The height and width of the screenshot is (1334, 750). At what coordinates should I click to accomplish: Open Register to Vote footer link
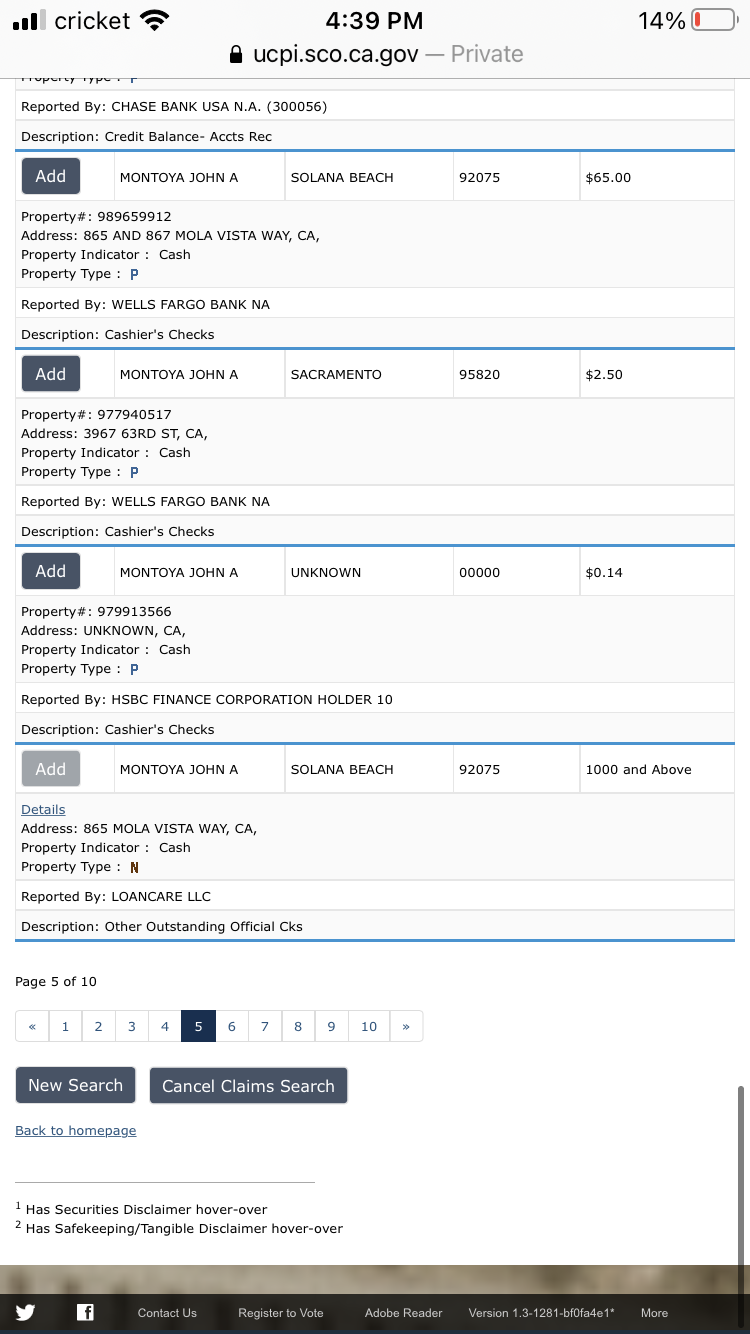pyautogui.click(x=281, y=1313)
